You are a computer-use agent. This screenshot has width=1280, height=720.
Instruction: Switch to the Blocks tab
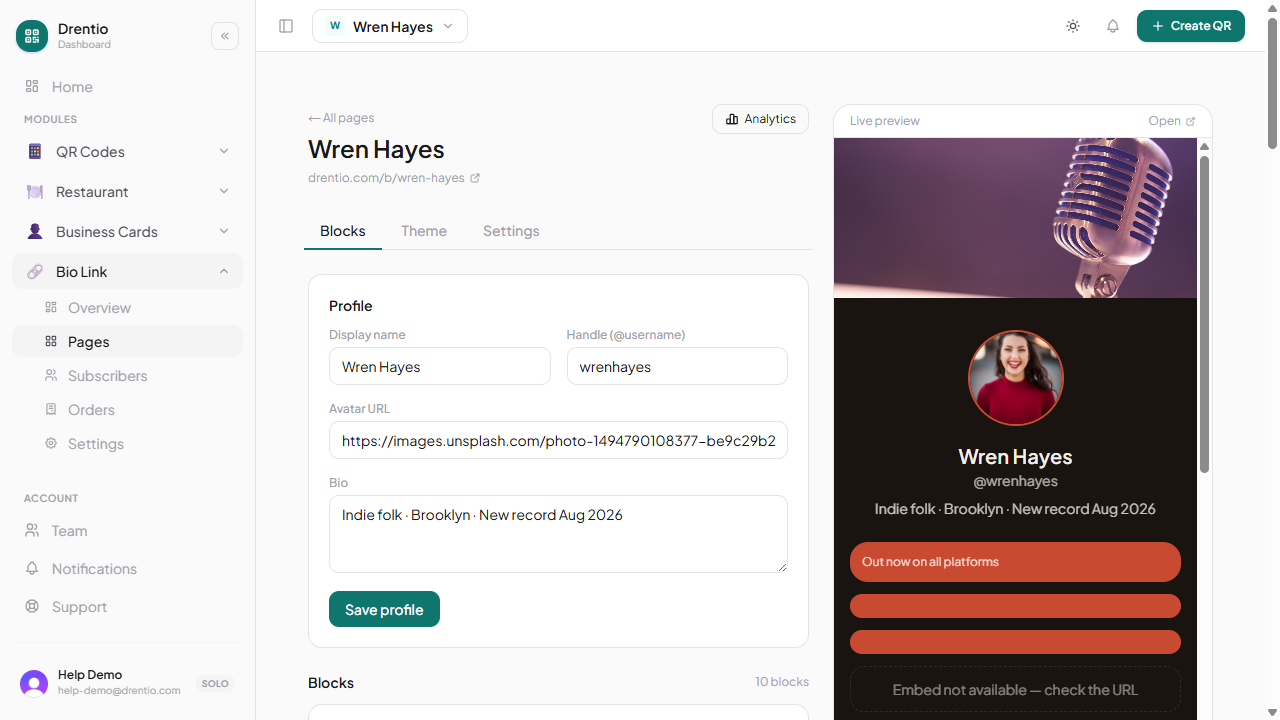343,231
